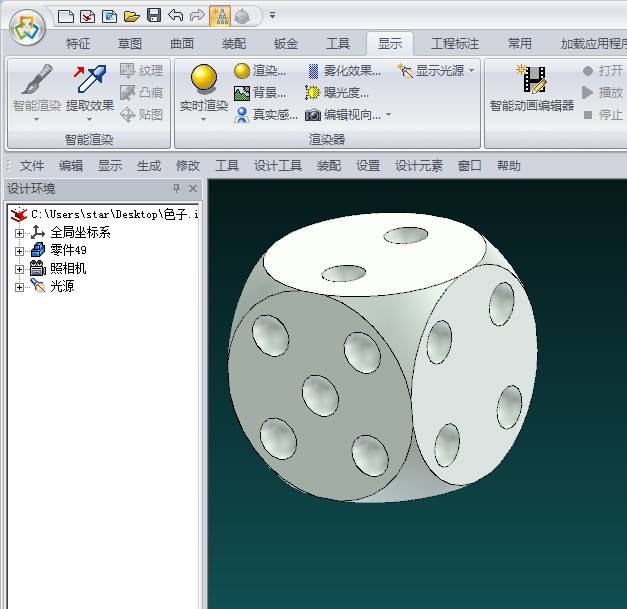Expand the 光源 tree node
This screenshot has height=609, width=627.
[19, 287]
